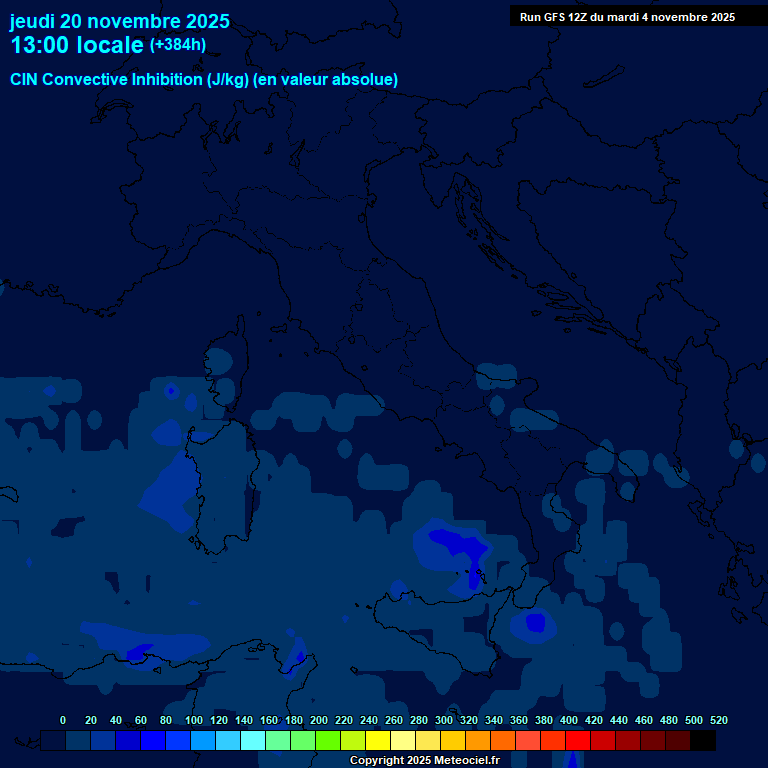Click the blue CIN spot southeast of Sicily
Screen dimensions: 768x768
coord(535,623)
